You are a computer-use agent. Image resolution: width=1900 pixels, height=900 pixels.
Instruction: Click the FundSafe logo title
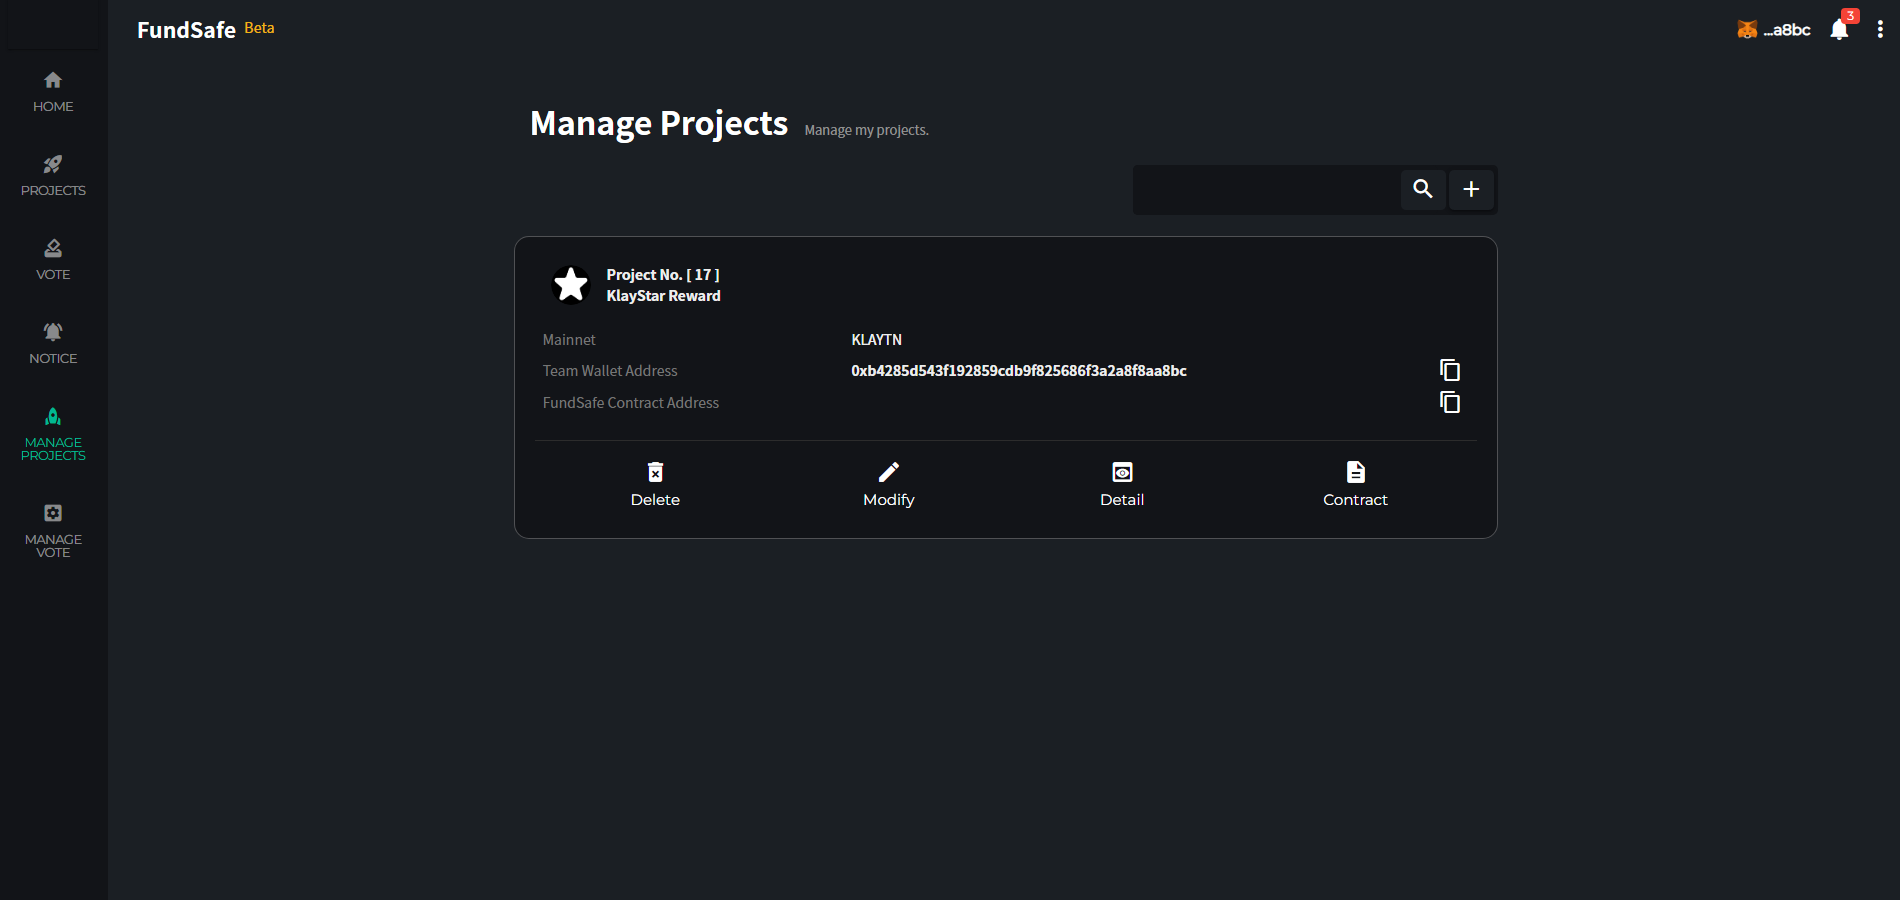click(x=186, y=30)
